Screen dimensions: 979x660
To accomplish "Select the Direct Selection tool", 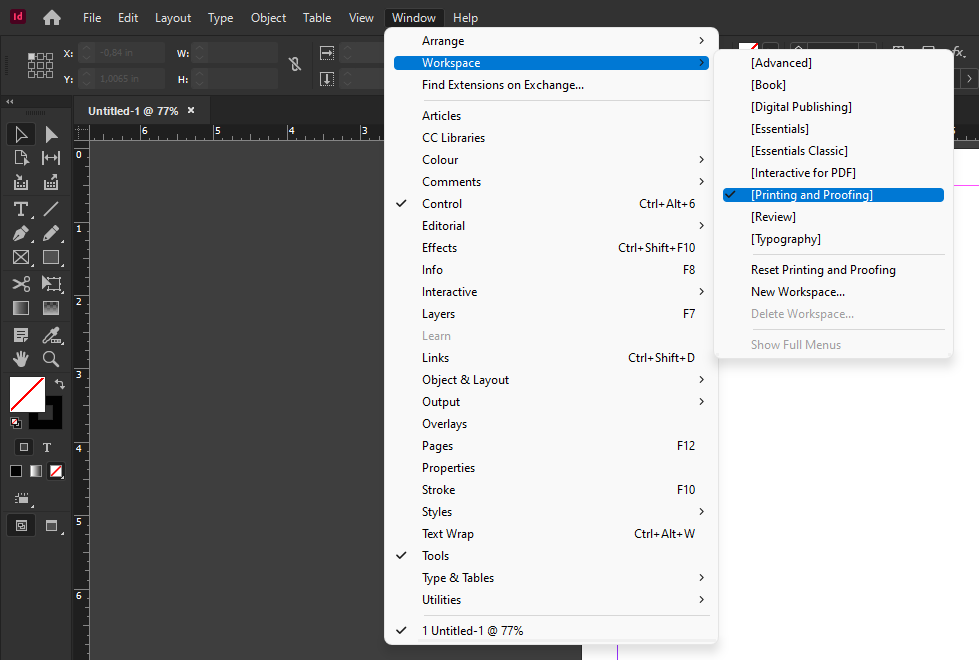I will click(x=51, y=134).
